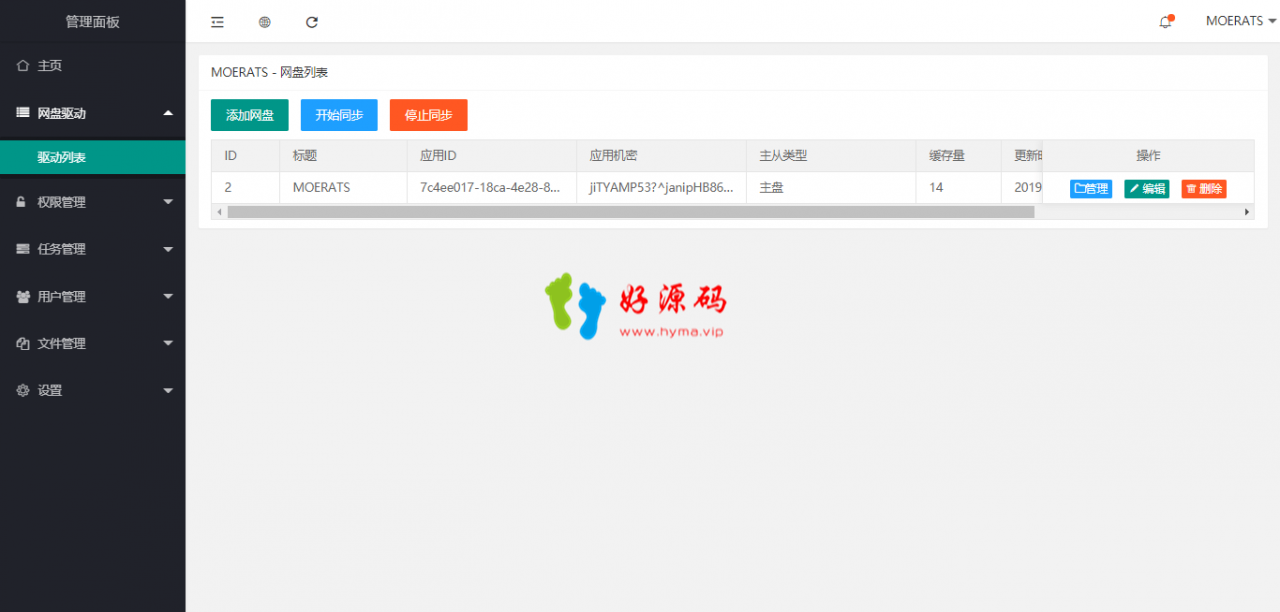The width and height of the screenshot is (1280, 612).
Task: Go to 主页 in the sidebar
Action: coord(92,66)
